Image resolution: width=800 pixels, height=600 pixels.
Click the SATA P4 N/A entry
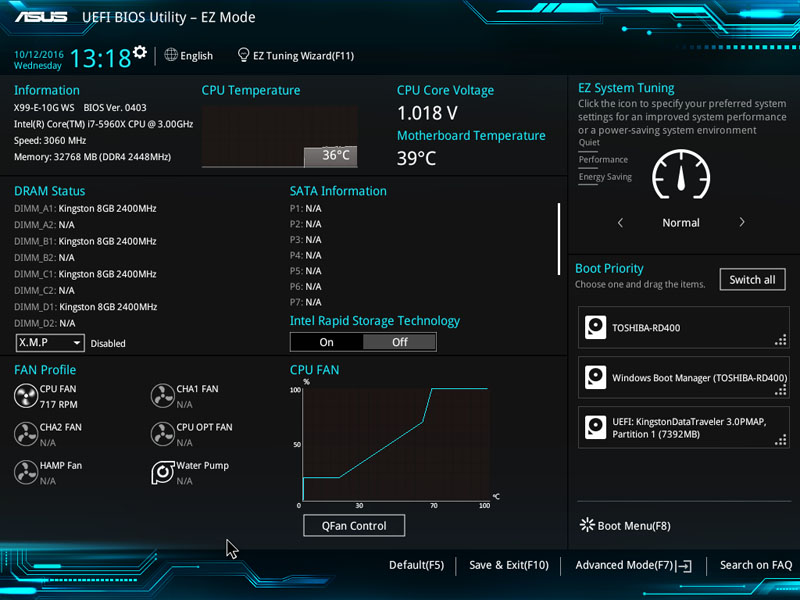pos(306,255)
